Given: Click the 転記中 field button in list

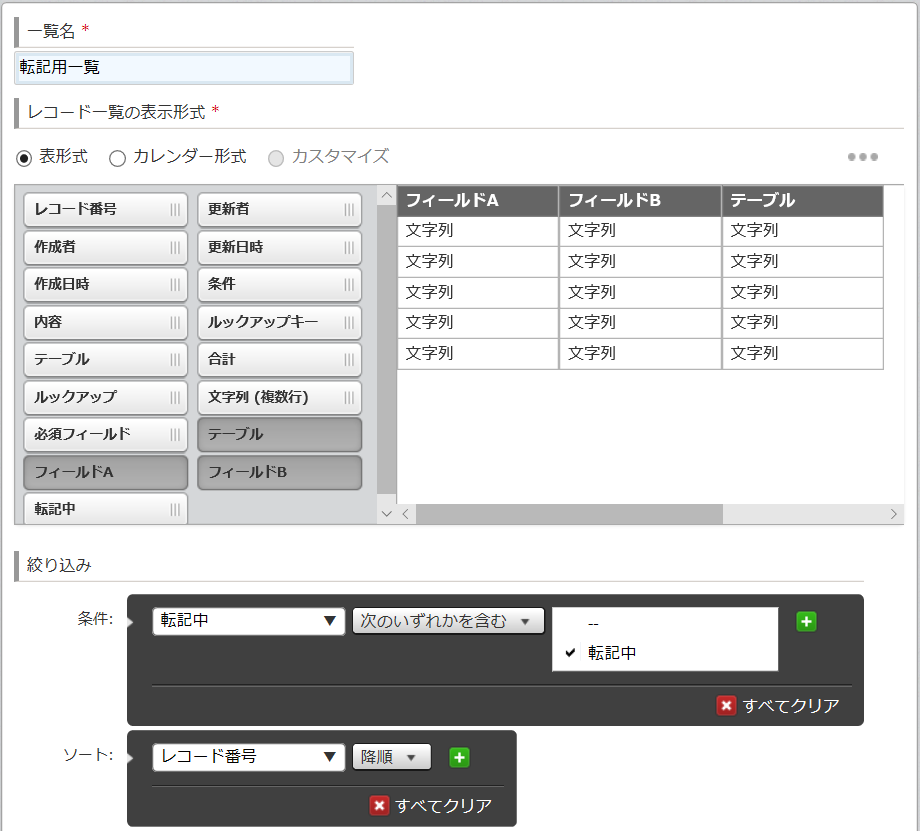Looking at the screenshot, I should click(106, 508).
